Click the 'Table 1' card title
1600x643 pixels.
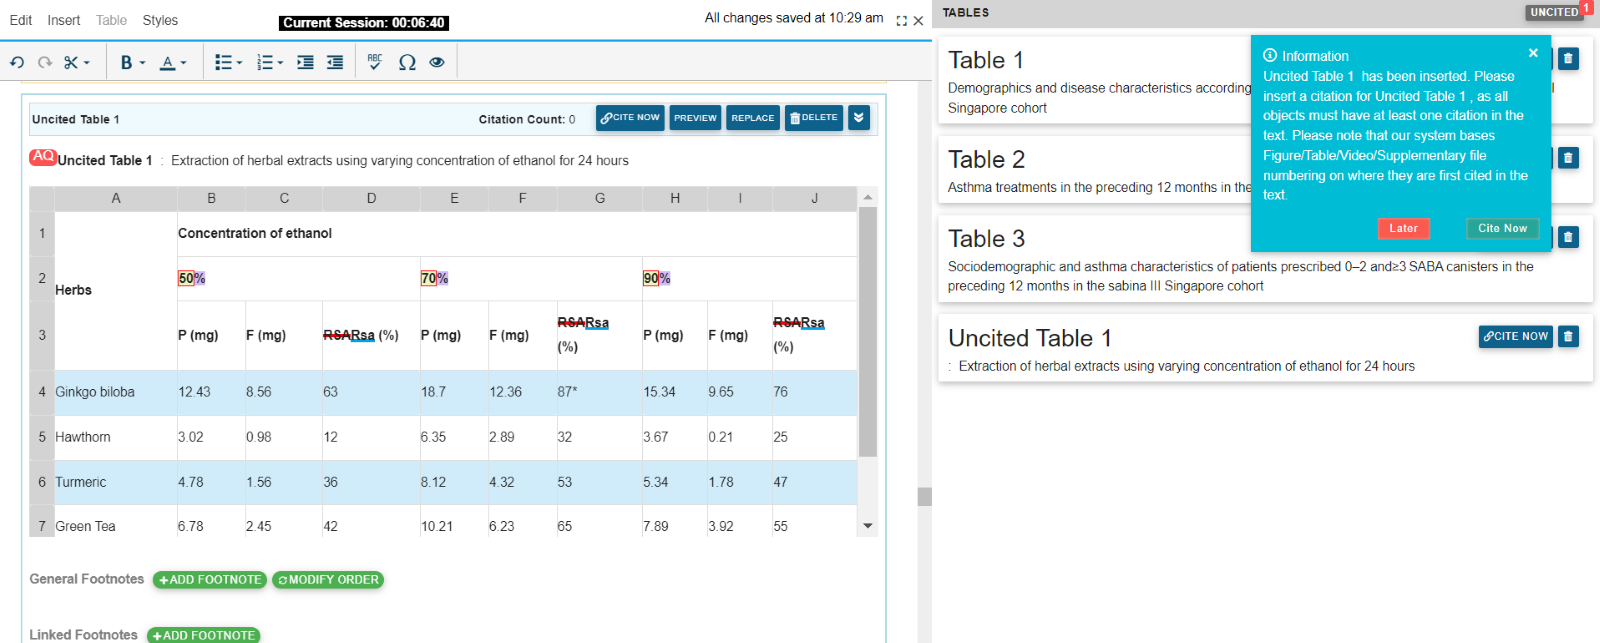986,60
